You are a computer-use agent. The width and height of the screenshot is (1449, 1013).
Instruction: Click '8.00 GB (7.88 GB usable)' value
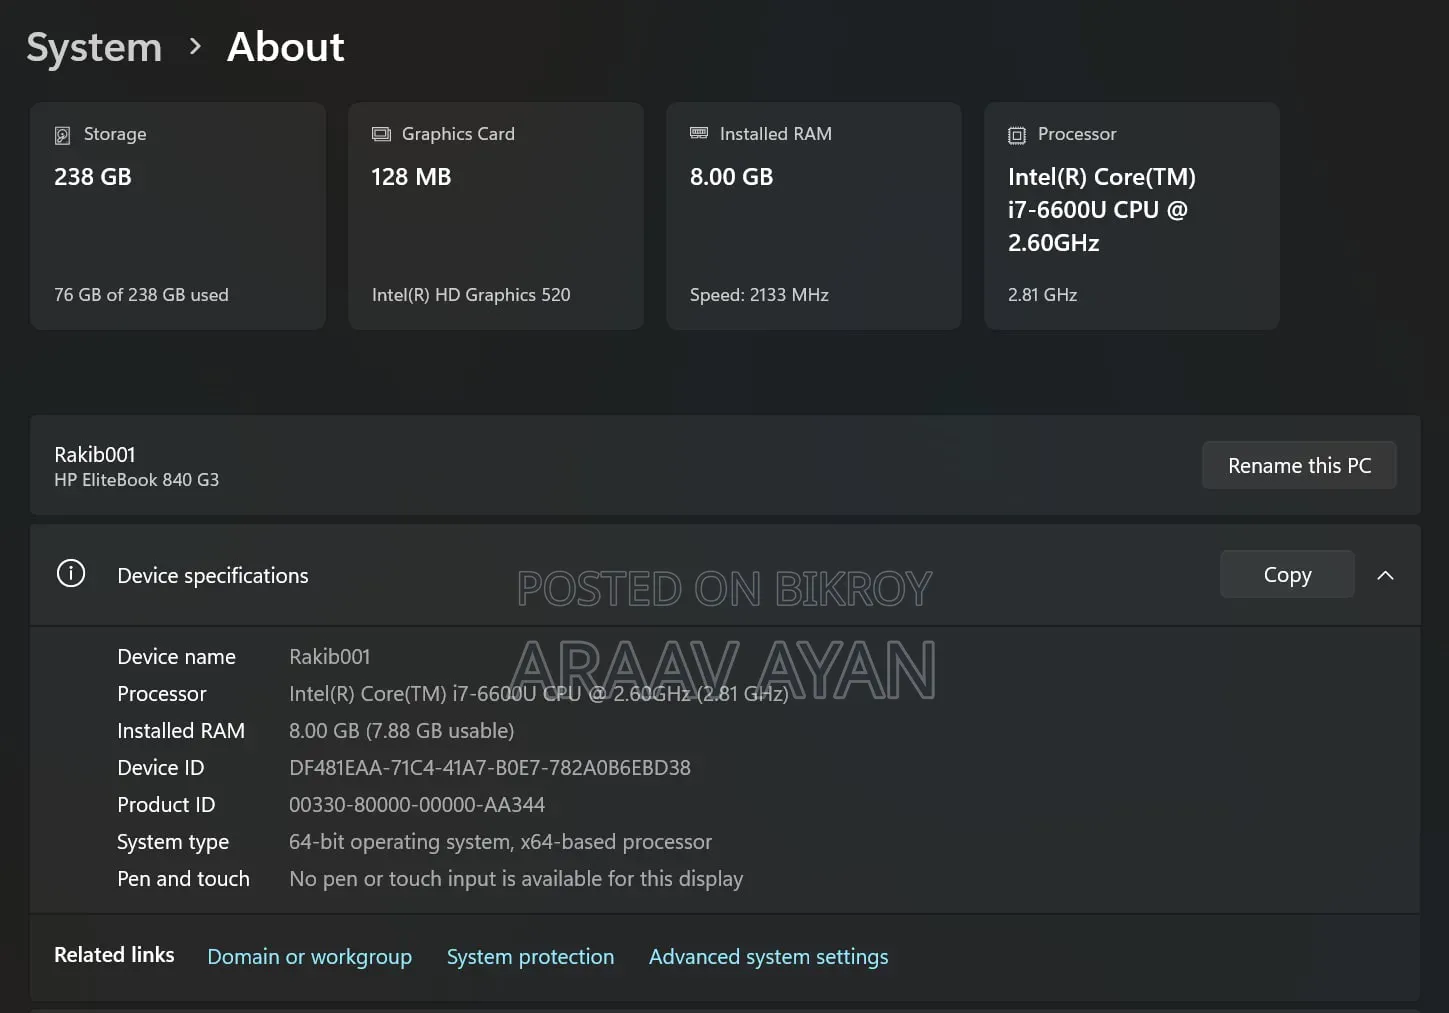click(401, 731)
